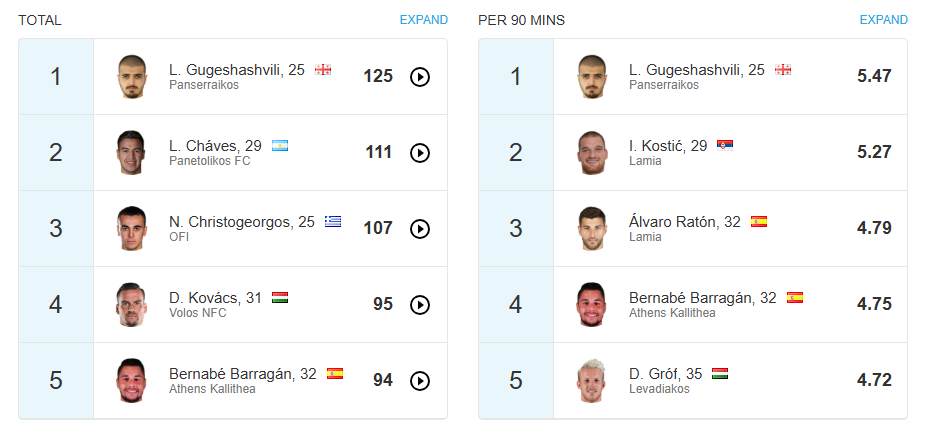The height and width of the screenshot is (427, 945).
Task: Open the Levadiakos team link
Action: [659, 389]
